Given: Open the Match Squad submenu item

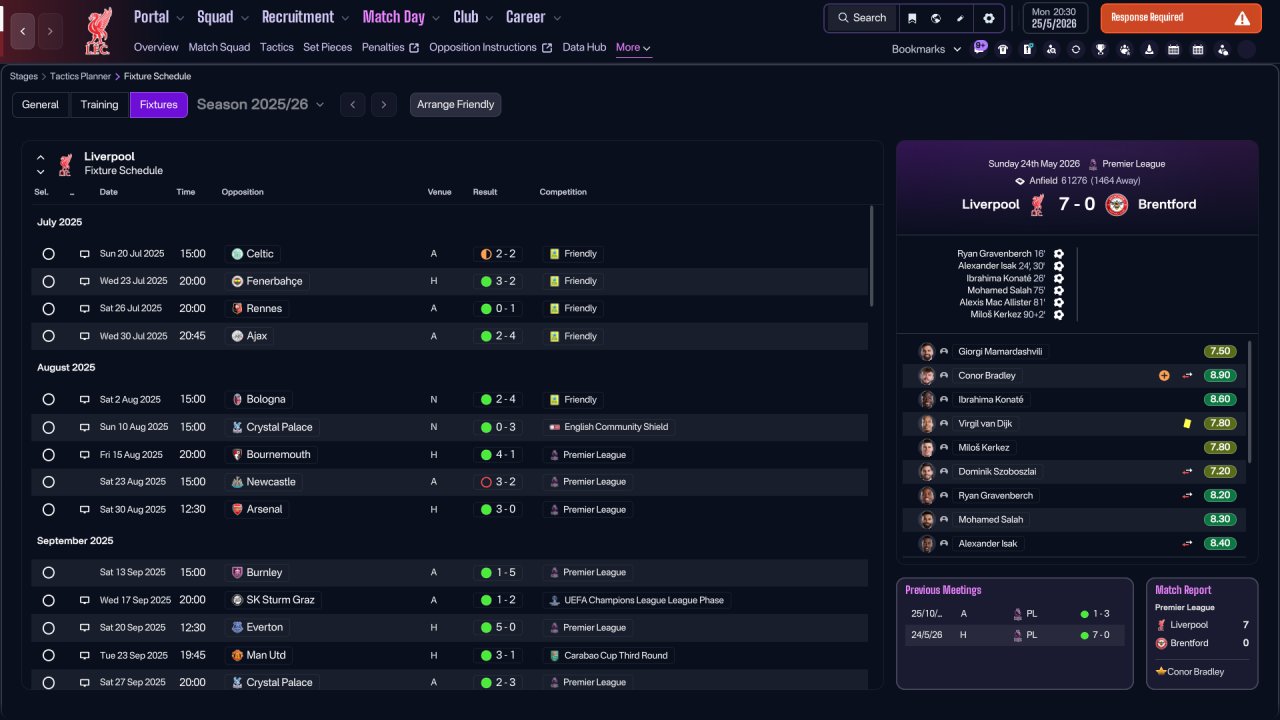Looking at the screenshot, I should click(x=219, y=47).
